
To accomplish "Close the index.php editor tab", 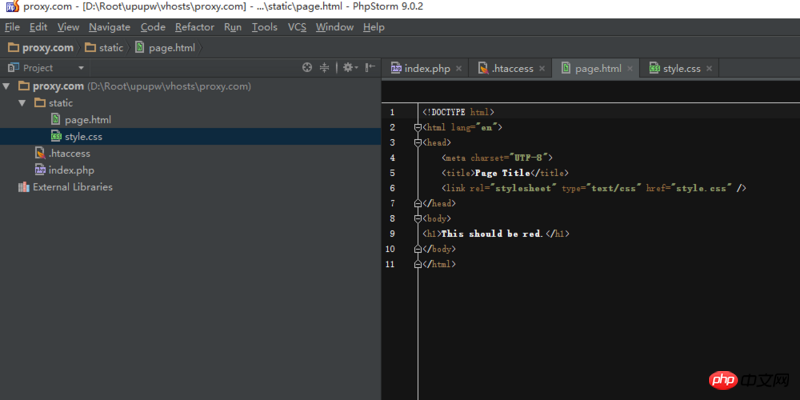I will click(x=459, y=69).
